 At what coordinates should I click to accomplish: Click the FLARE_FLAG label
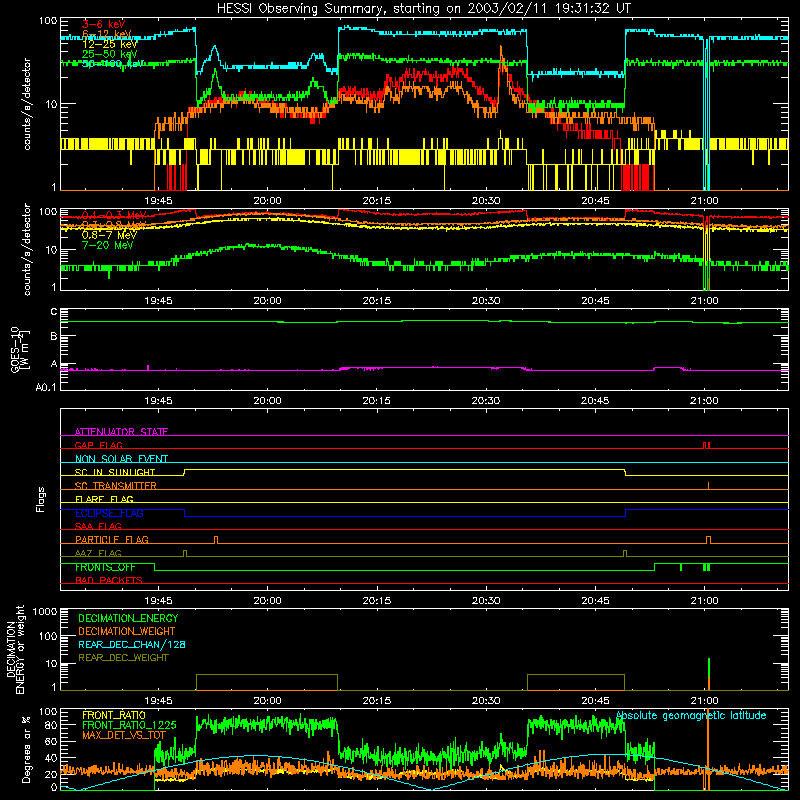point(104,499)
